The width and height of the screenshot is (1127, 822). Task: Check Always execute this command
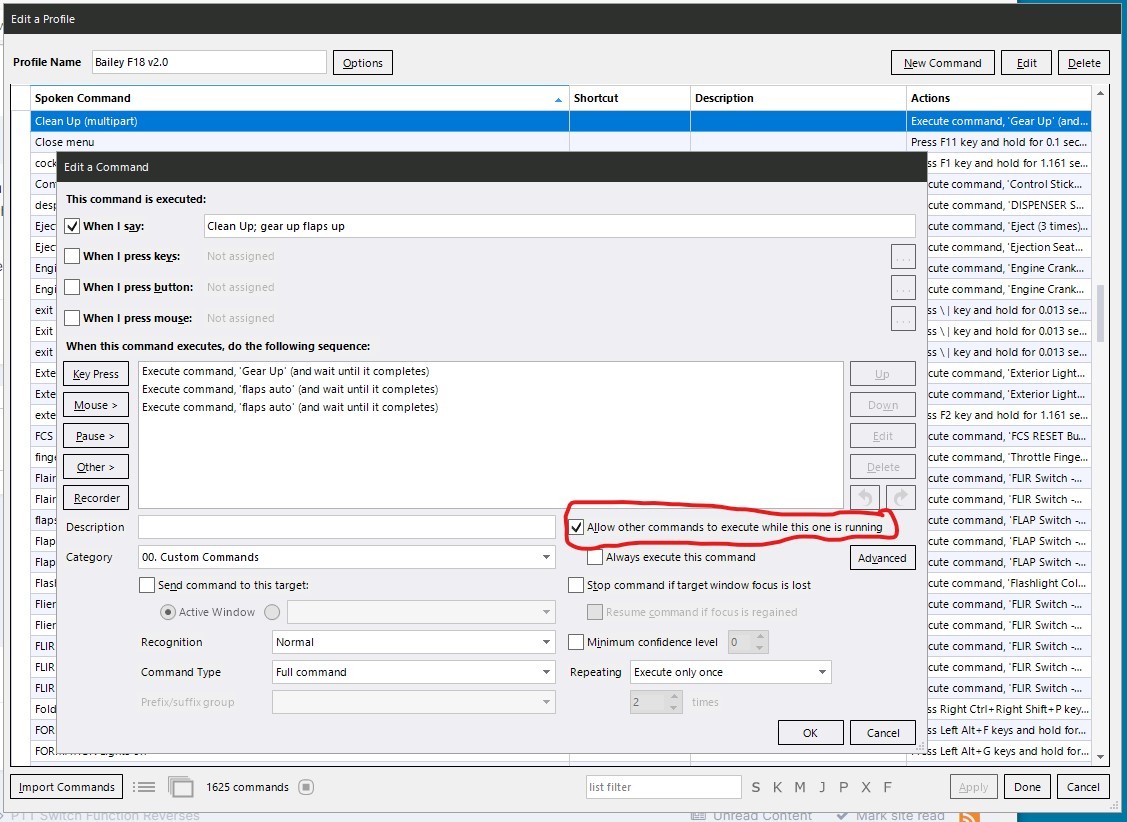(595, 558)
